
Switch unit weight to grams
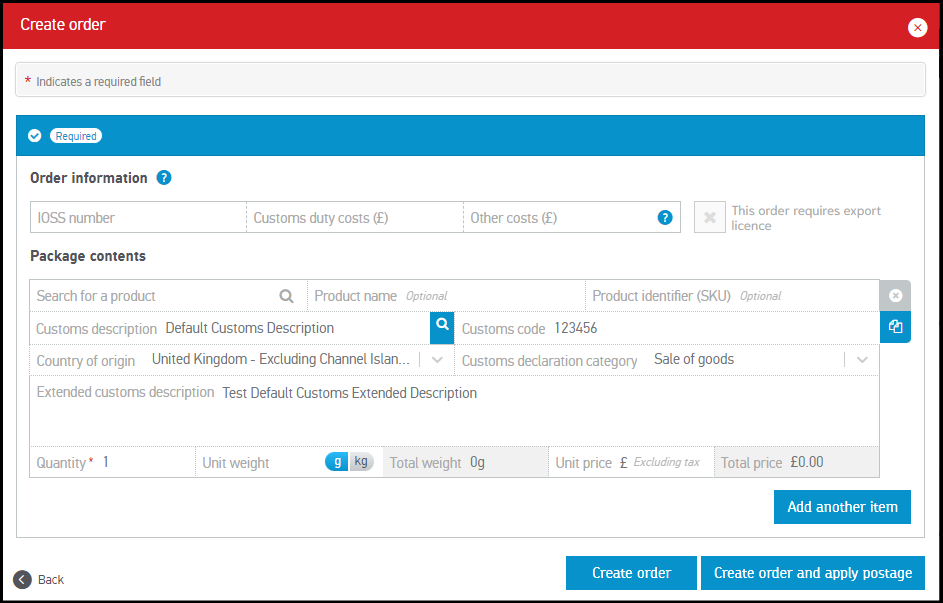coord(337,461)
